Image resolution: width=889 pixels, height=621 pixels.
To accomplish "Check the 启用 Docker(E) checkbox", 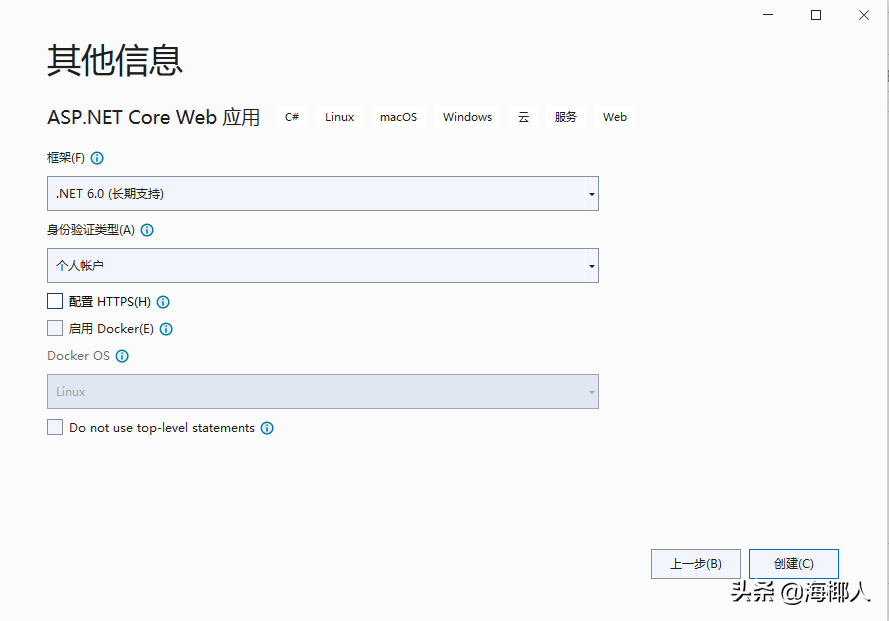I will pyautogui.click(x=55, y=328).
